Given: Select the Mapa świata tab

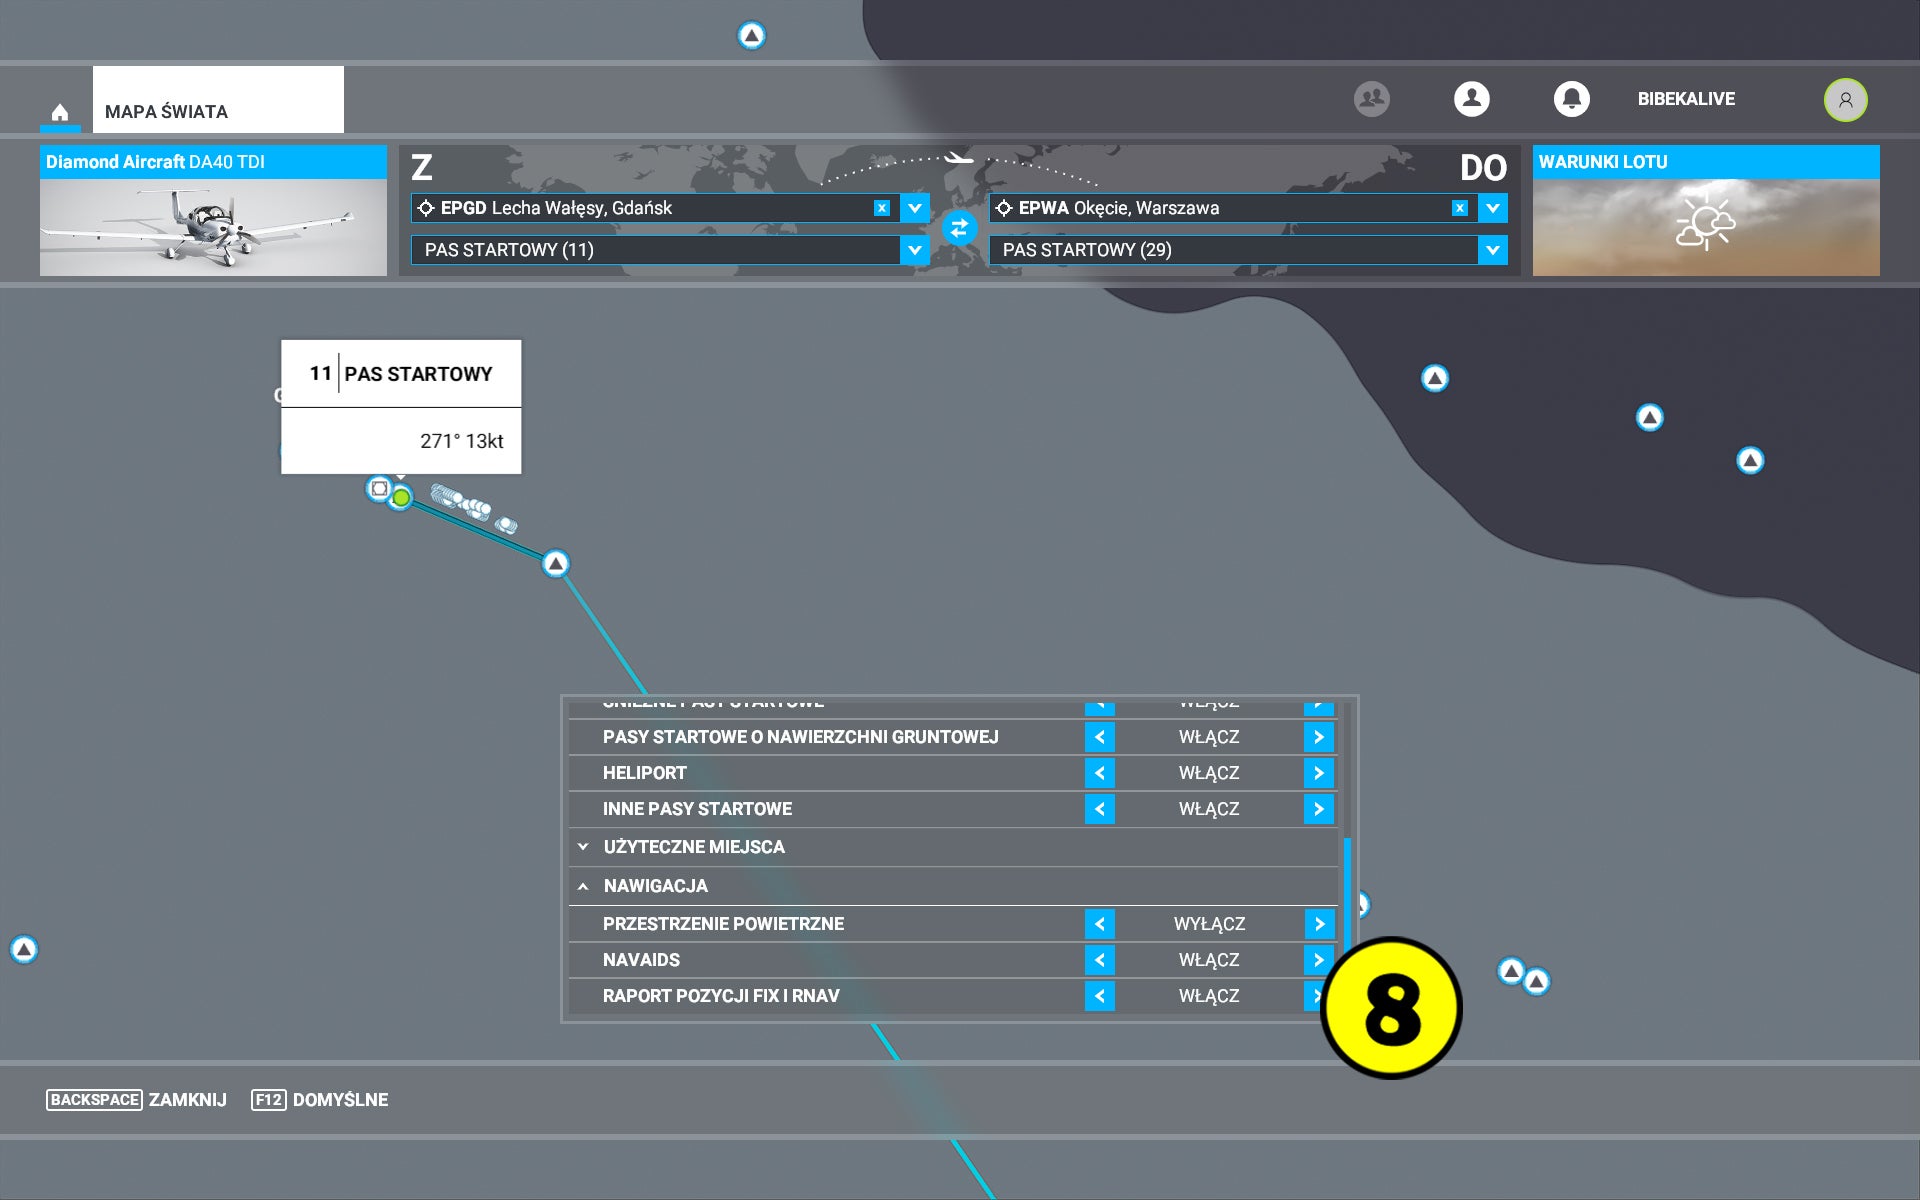Looking at the screenshot, I should click(x=218, y=99).
